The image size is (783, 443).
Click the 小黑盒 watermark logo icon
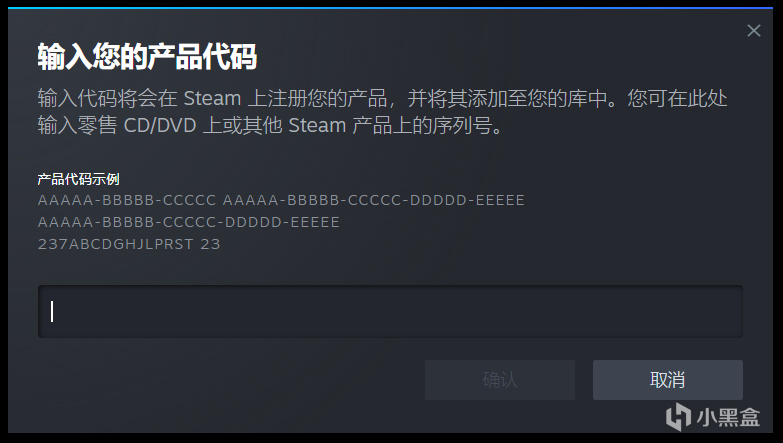678,417
